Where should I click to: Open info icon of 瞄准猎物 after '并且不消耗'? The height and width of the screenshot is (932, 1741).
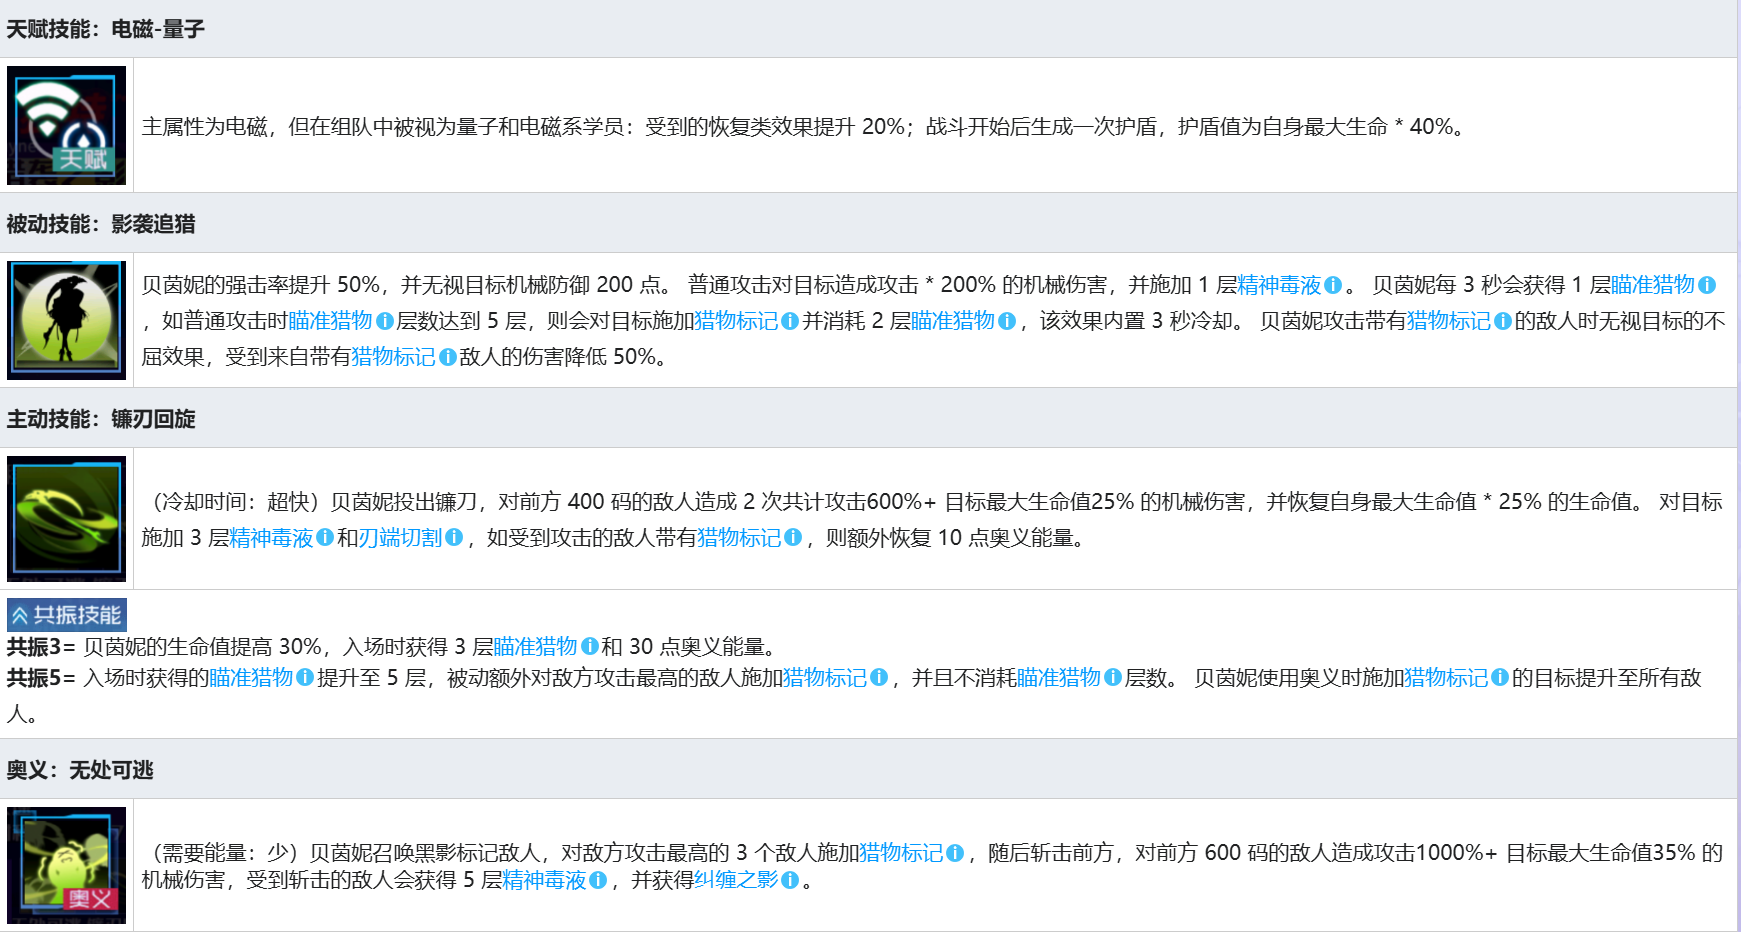tap(1112, 678)
